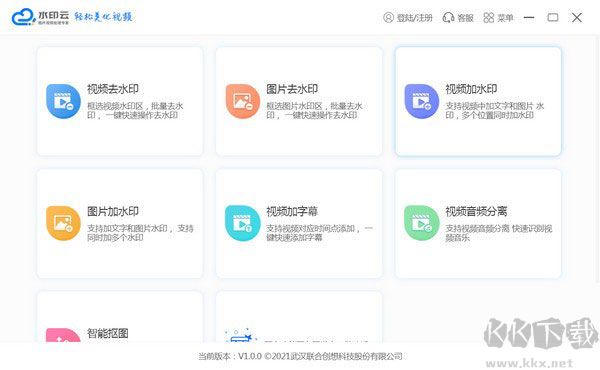Click the 图片去水印 orange image icon

click(x=243, y=101)
